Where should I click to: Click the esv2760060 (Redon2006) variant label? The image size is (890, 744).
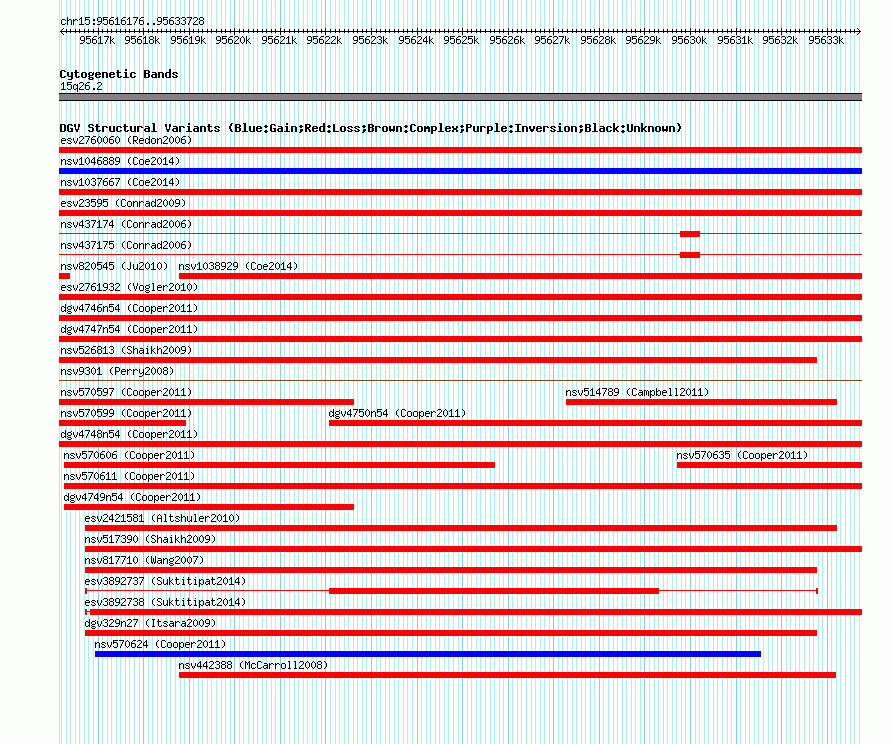(x=126, y=140)
